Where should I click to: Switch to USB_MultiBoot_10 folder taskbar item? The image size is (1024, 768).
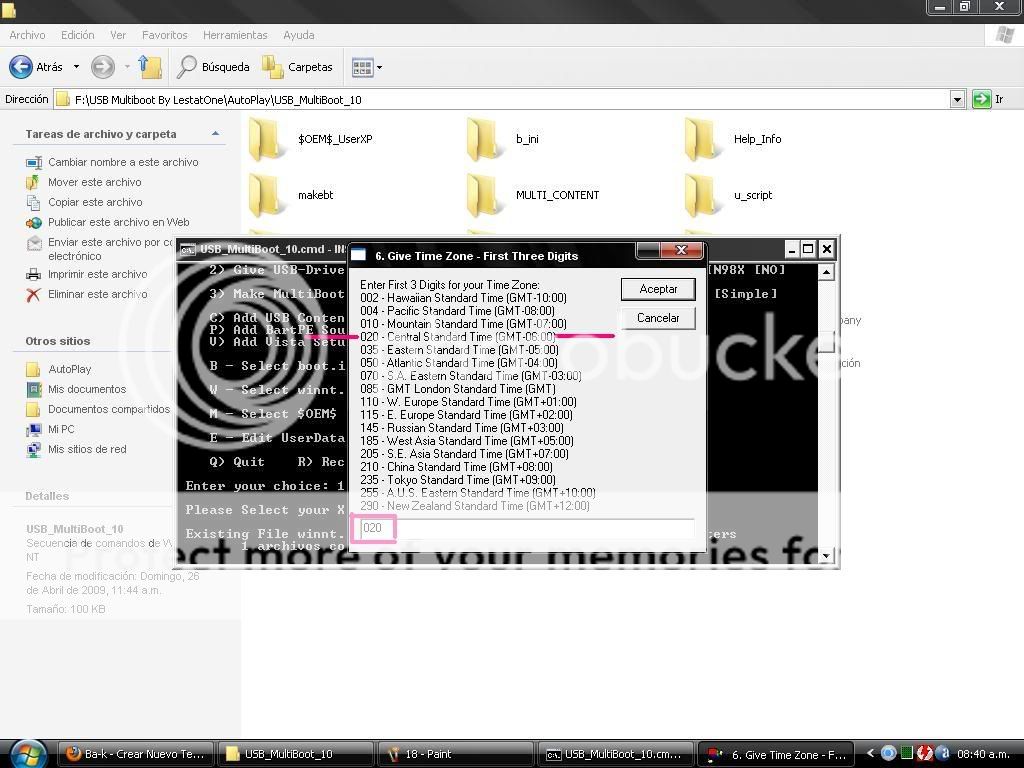pos(296,754)
